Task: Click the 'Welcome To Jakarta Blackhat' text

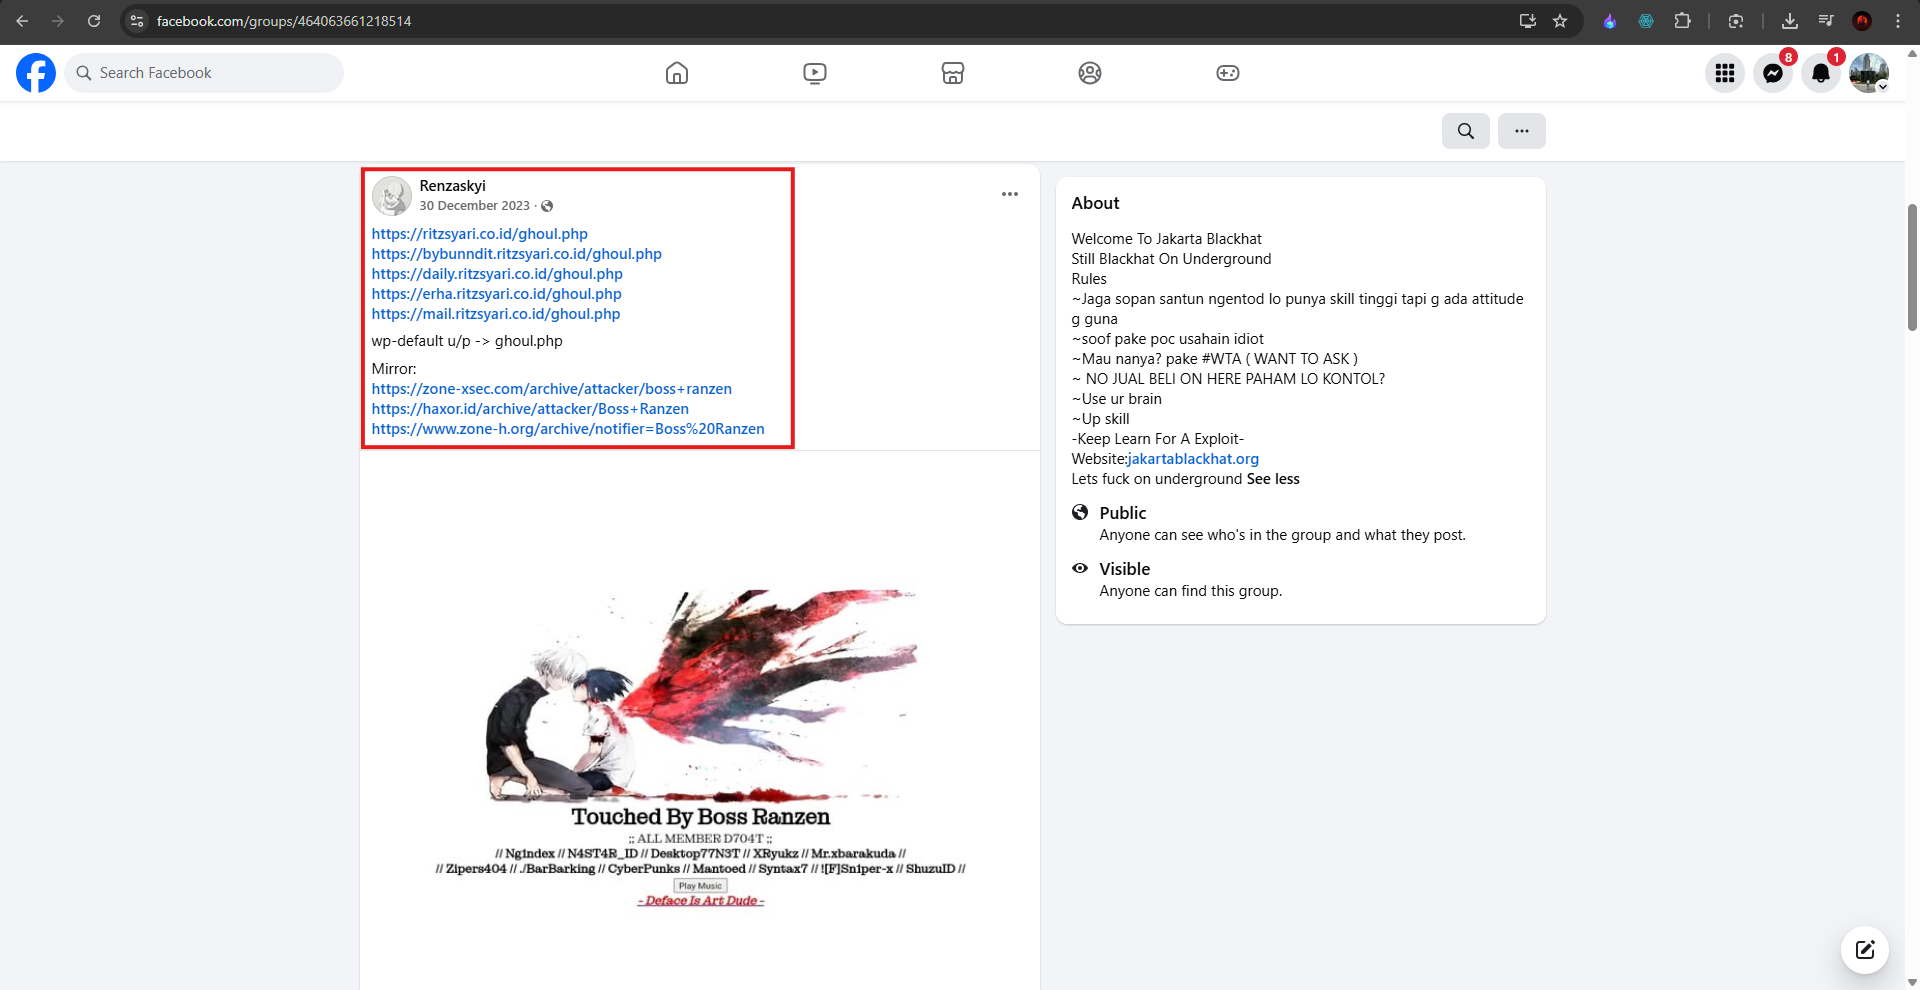Action: 1166,239
